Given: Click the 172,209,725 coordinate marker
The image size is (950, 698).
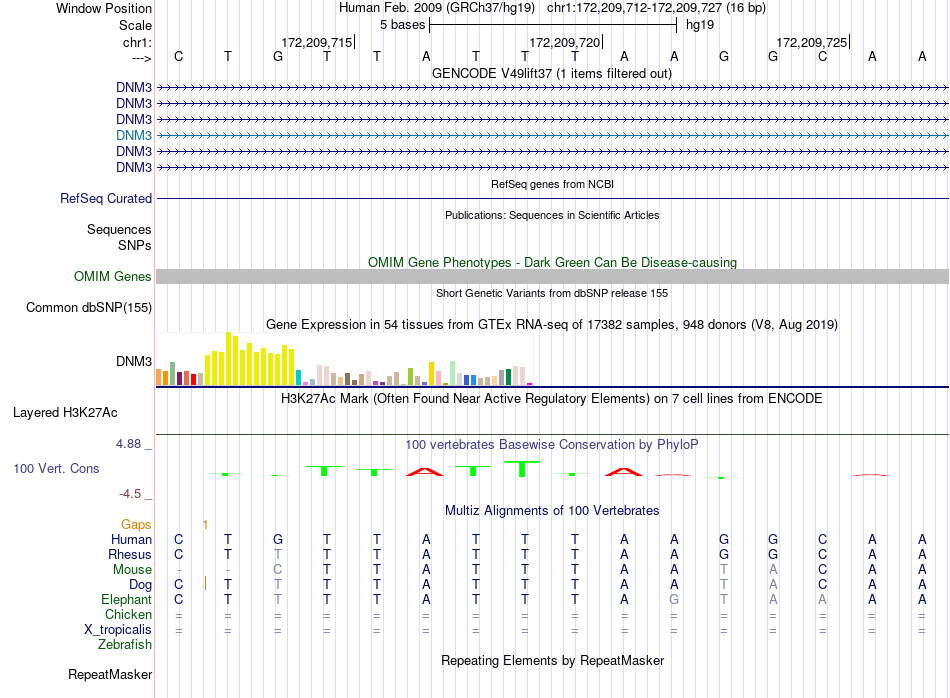Looking at the screenshot, I should [x=812, y=42].
